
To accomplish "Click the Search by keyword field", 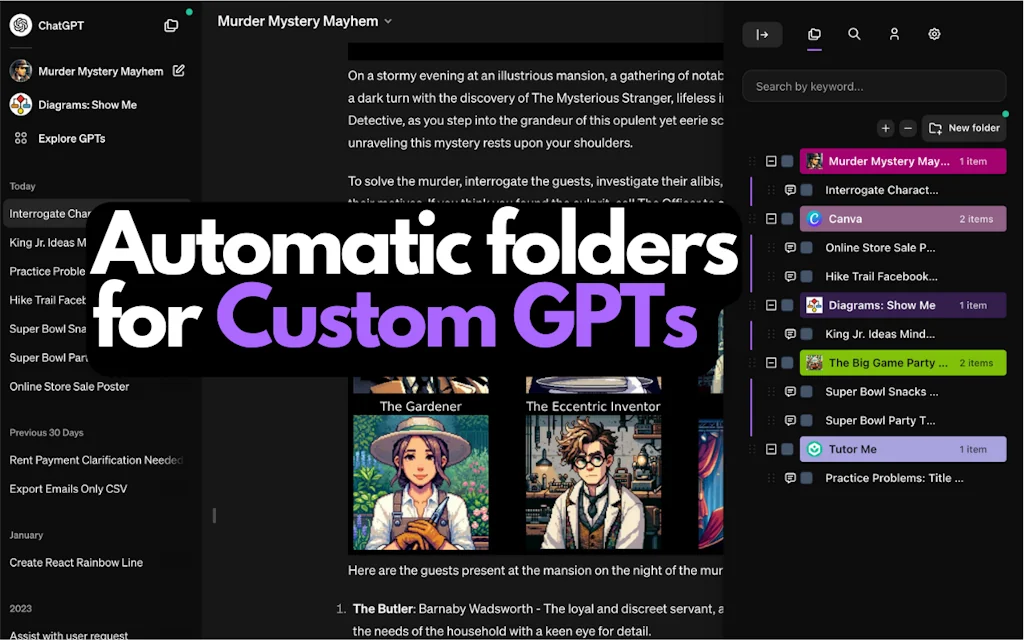I will tap(873, 86).
